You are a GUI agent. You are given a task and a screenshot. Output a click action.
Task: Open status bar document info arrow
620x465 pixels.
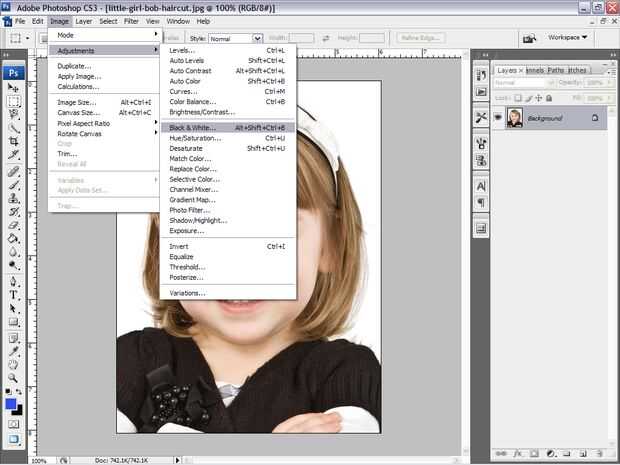(178, 460)
